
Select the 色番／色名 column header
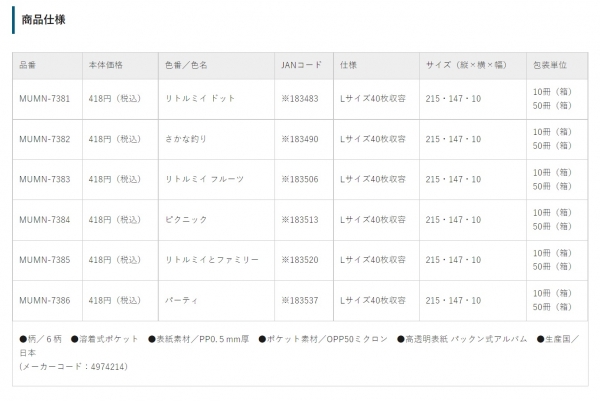pos(186,65)
